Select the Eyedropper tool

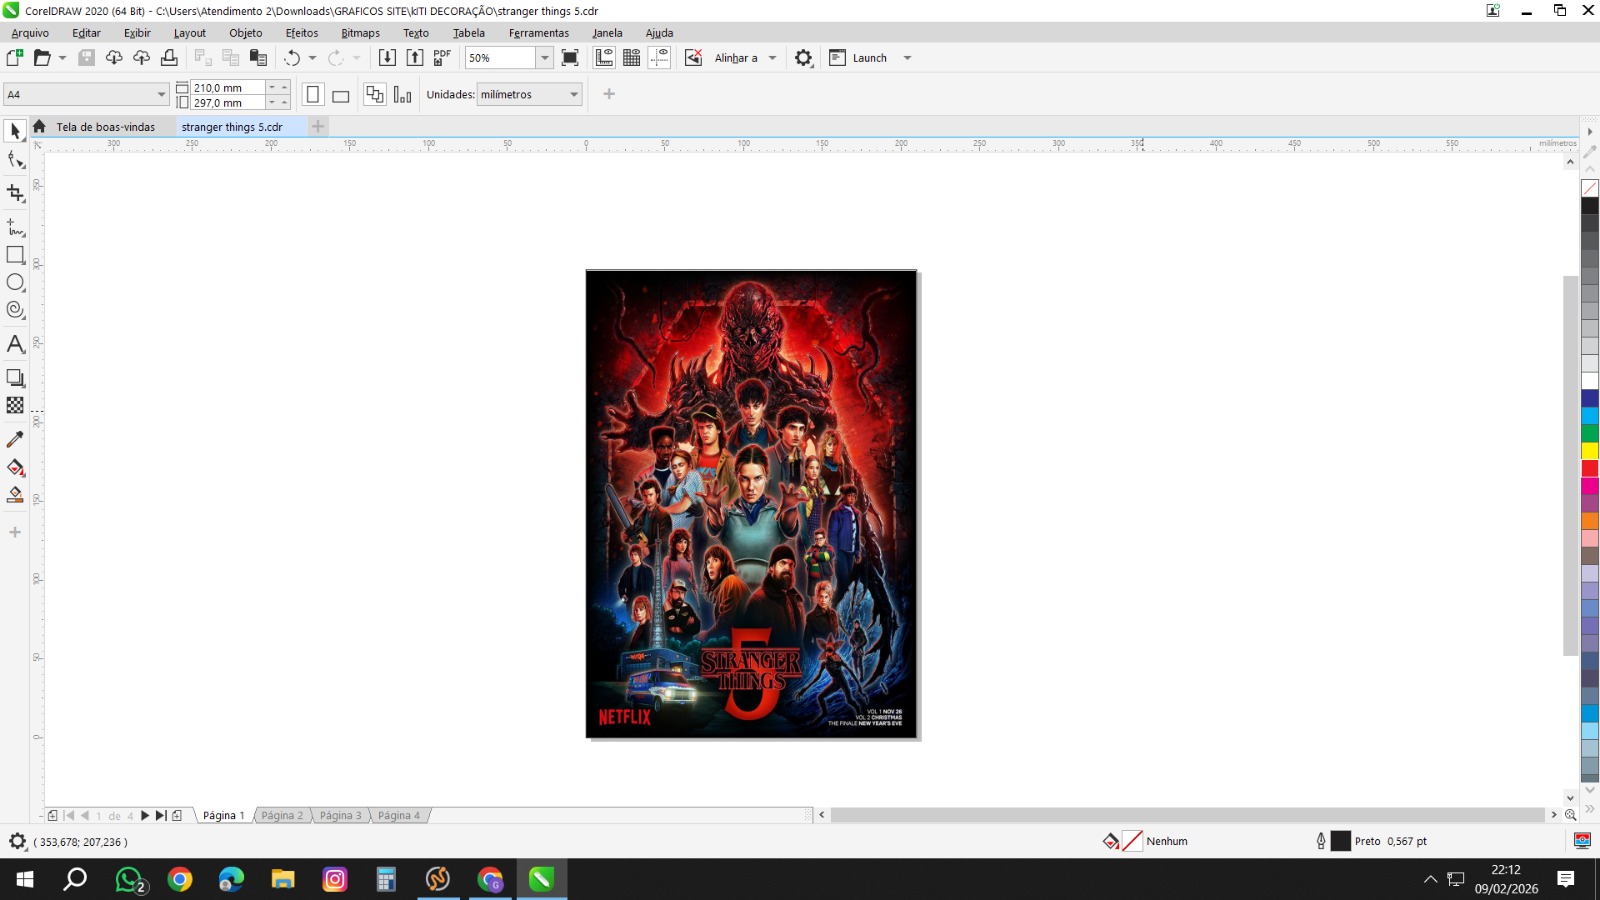tap(15, 439)
